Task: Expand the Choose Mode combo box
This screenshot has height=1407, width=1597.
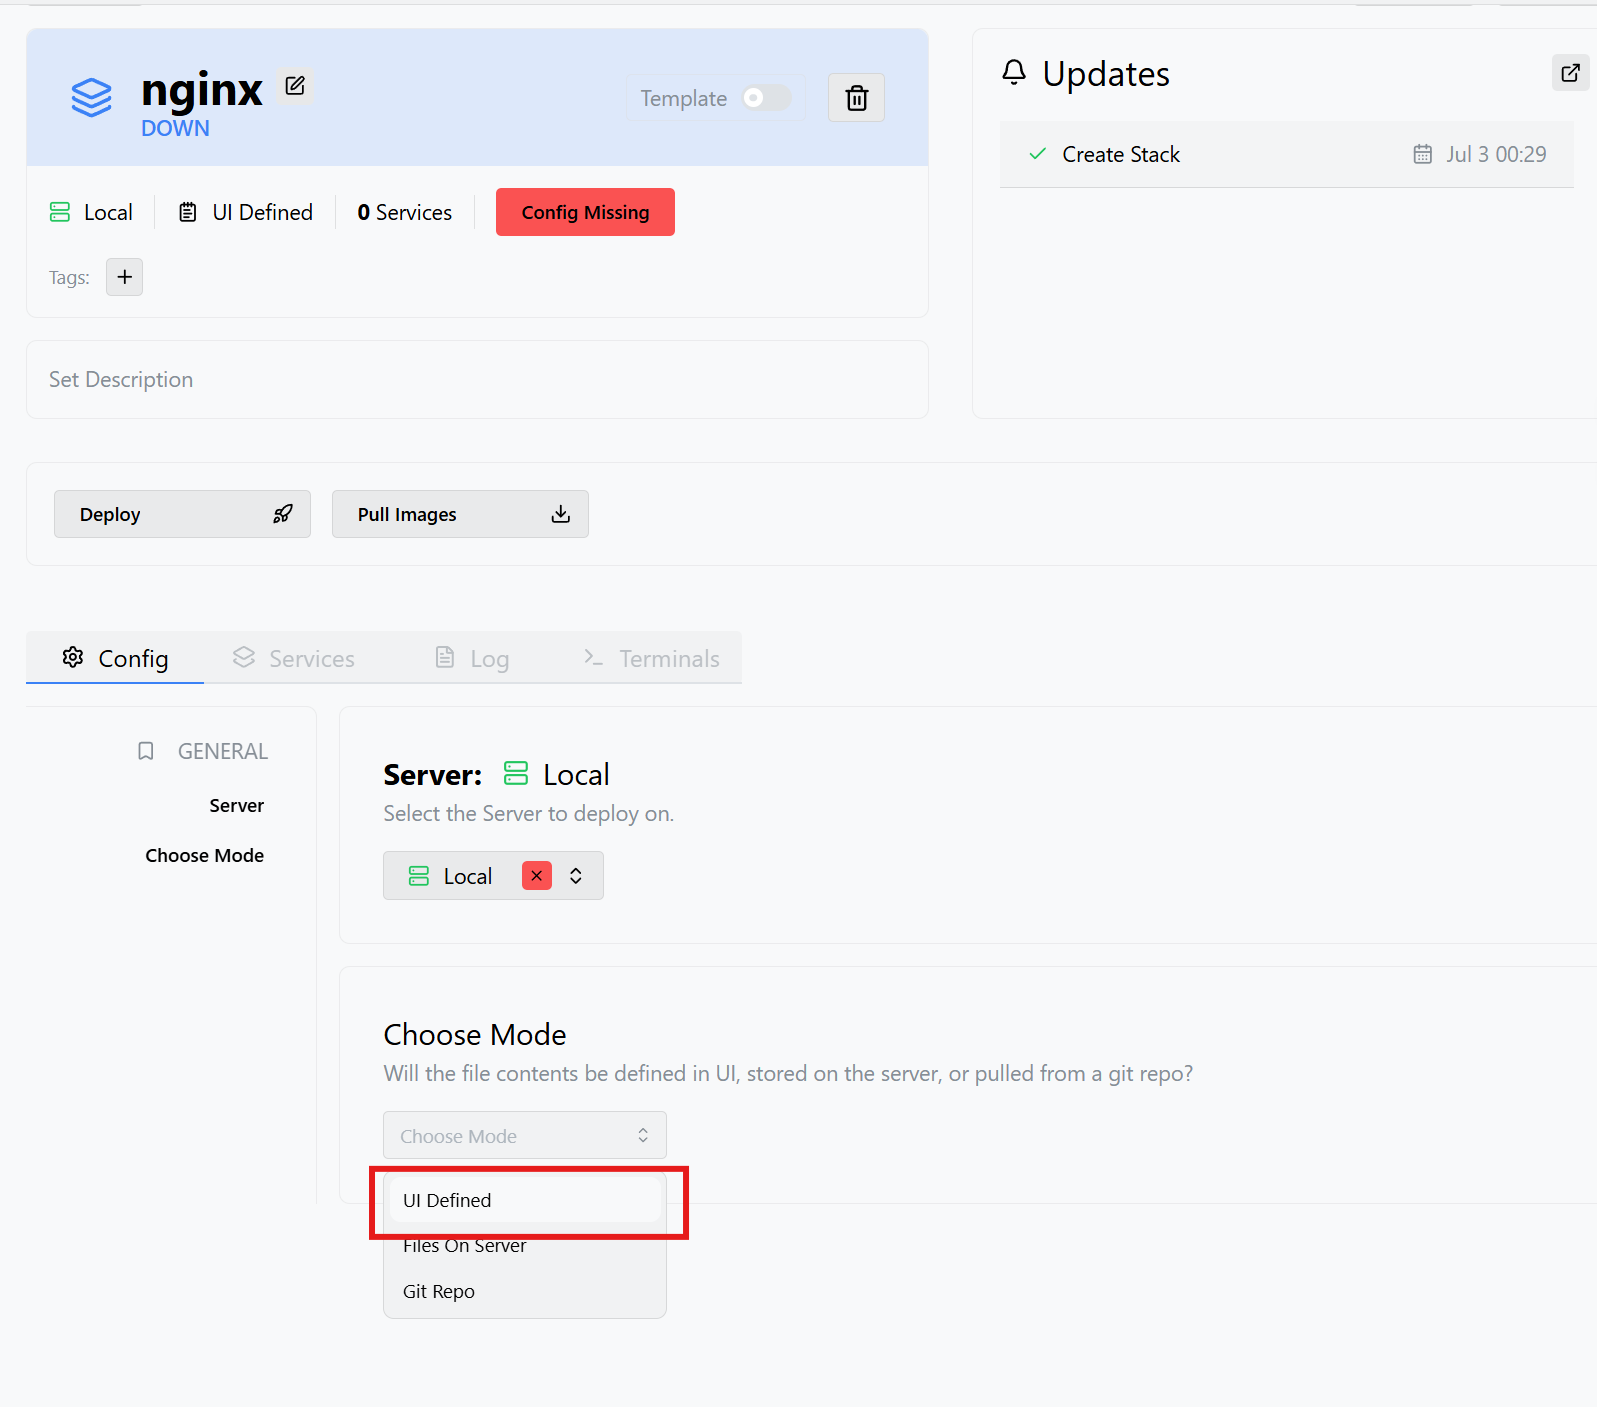Action: 525,1135
